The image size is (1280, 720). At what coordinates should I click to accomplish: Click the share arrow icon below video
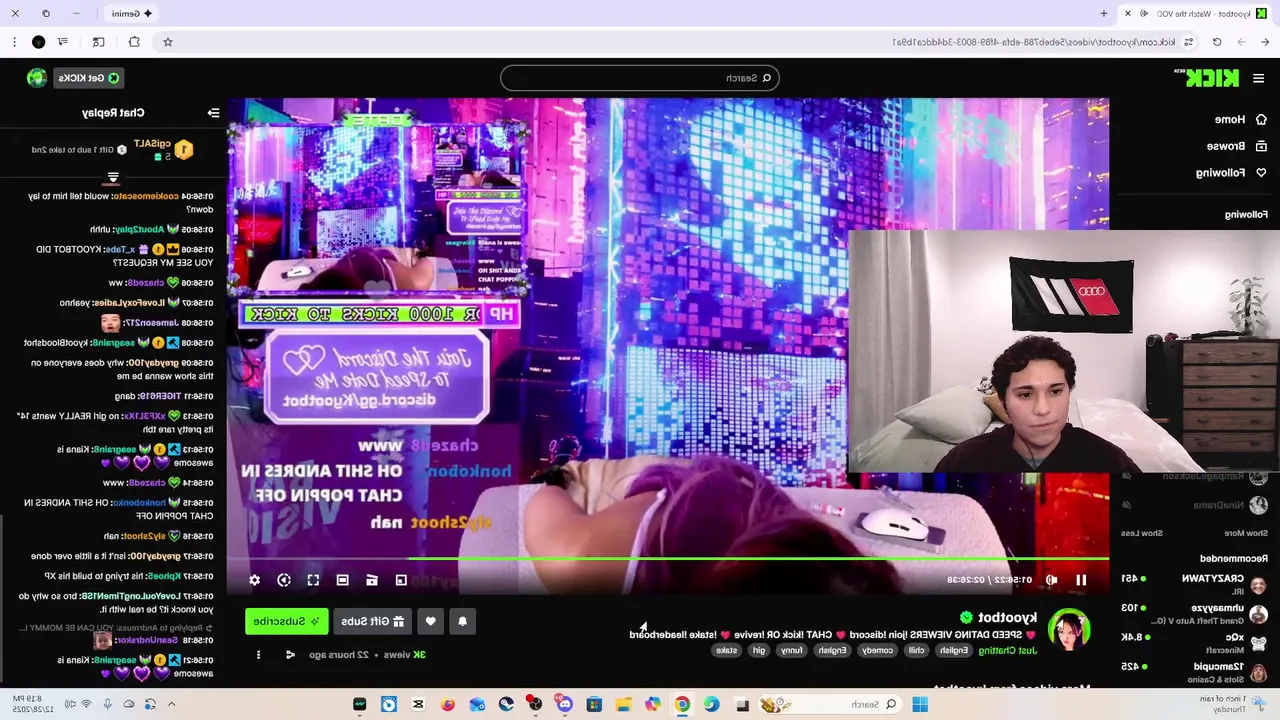pos(290,655)
